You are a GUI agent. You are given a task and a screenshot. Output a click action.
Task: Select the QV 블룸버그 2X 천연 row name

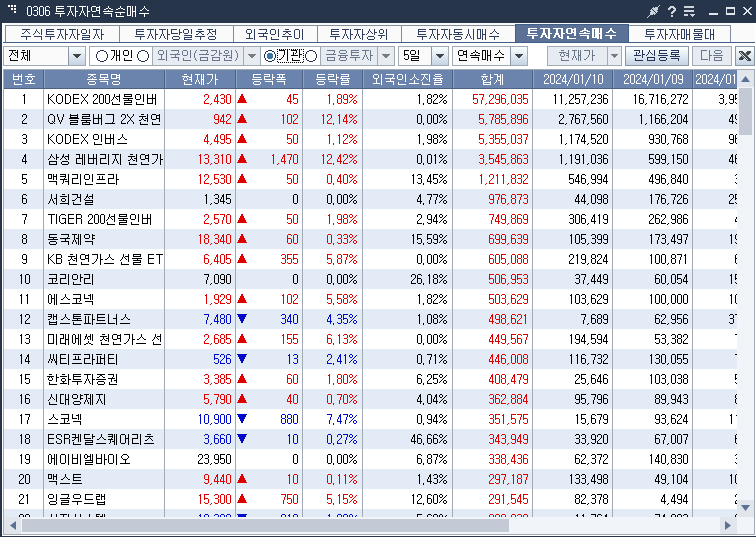pyautogui.click(x=104, y=119)
